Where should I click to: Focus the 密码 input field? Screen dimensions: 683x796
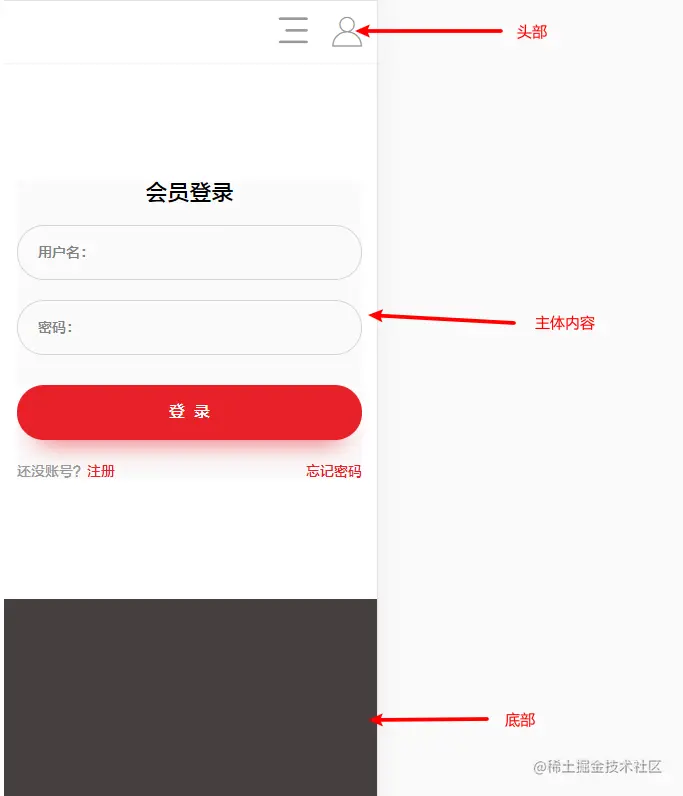pyautogui.click(x=189, y=327)
